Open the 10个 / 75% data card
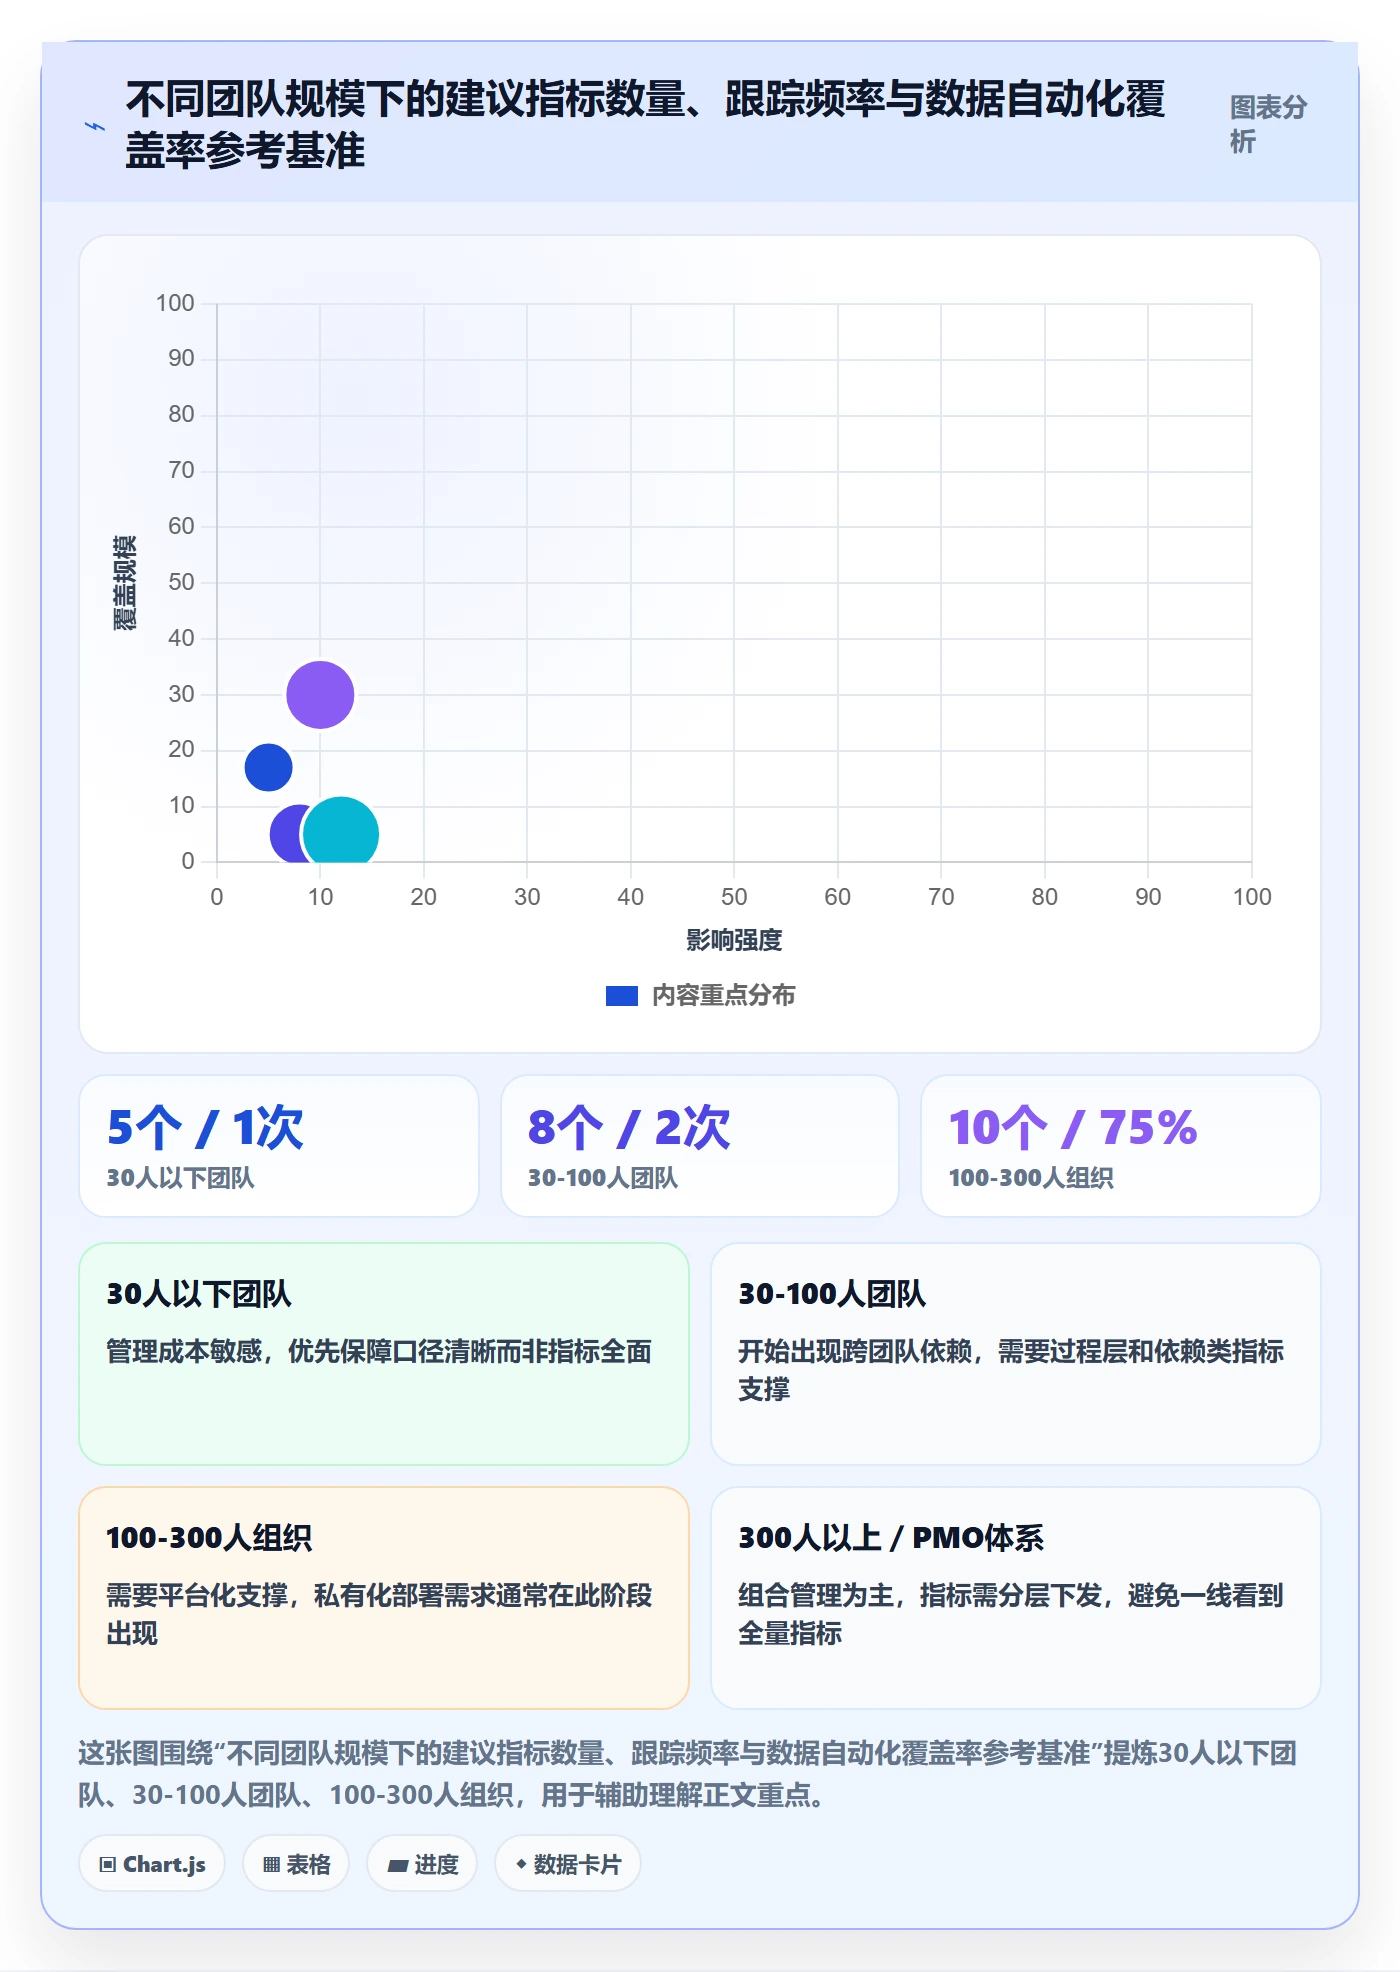The height and width of the screenshot is (1972, 1400). click(x=1120, y=1146)
